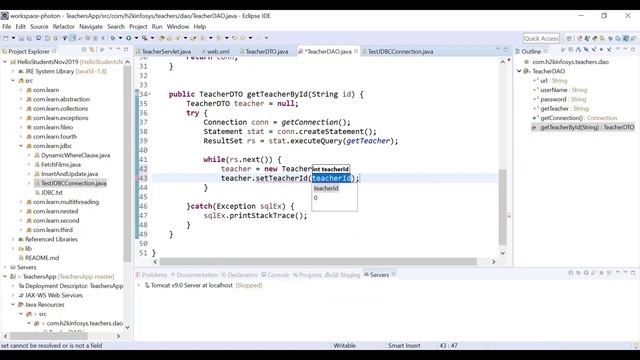Open the Problems view tab
The image size is (640, 360).
point(151,275)
